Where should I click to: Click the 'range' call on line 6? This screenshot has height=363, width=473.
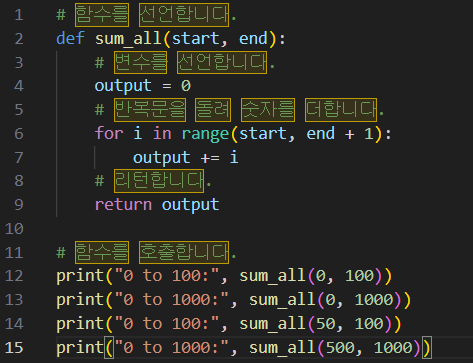(205, 134)
